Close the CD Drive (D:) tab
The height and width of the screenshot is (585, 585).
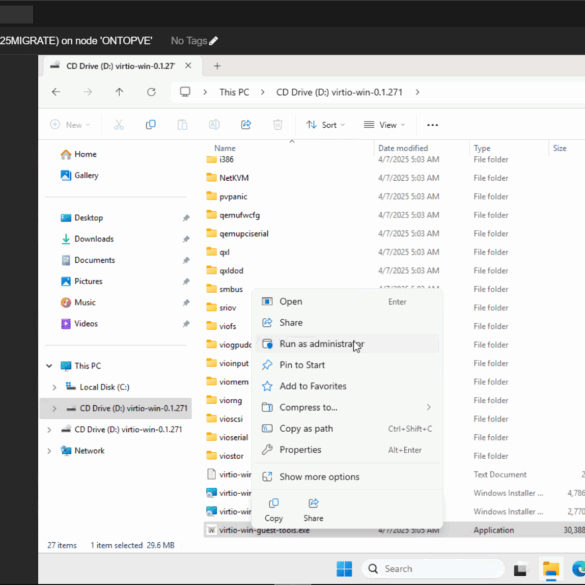click(x=188, y=66)
